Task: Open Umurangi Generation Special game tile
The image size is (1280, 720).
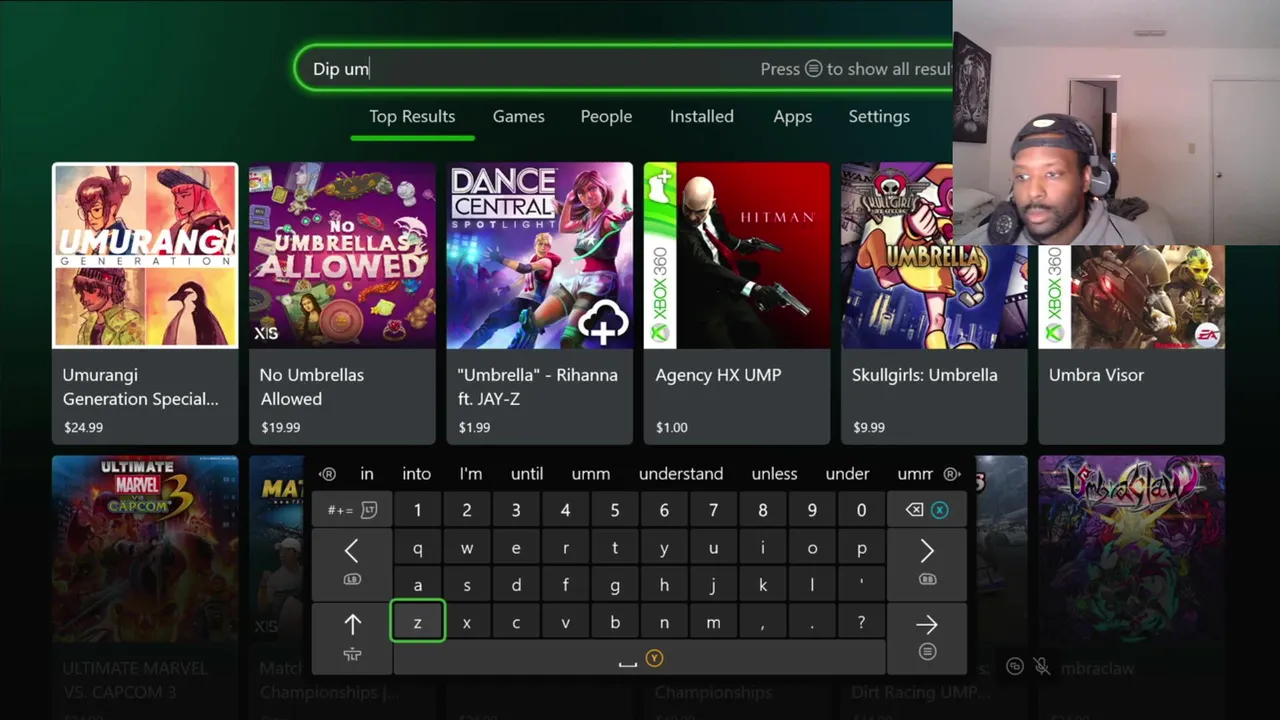Action: tap(145, 303)
